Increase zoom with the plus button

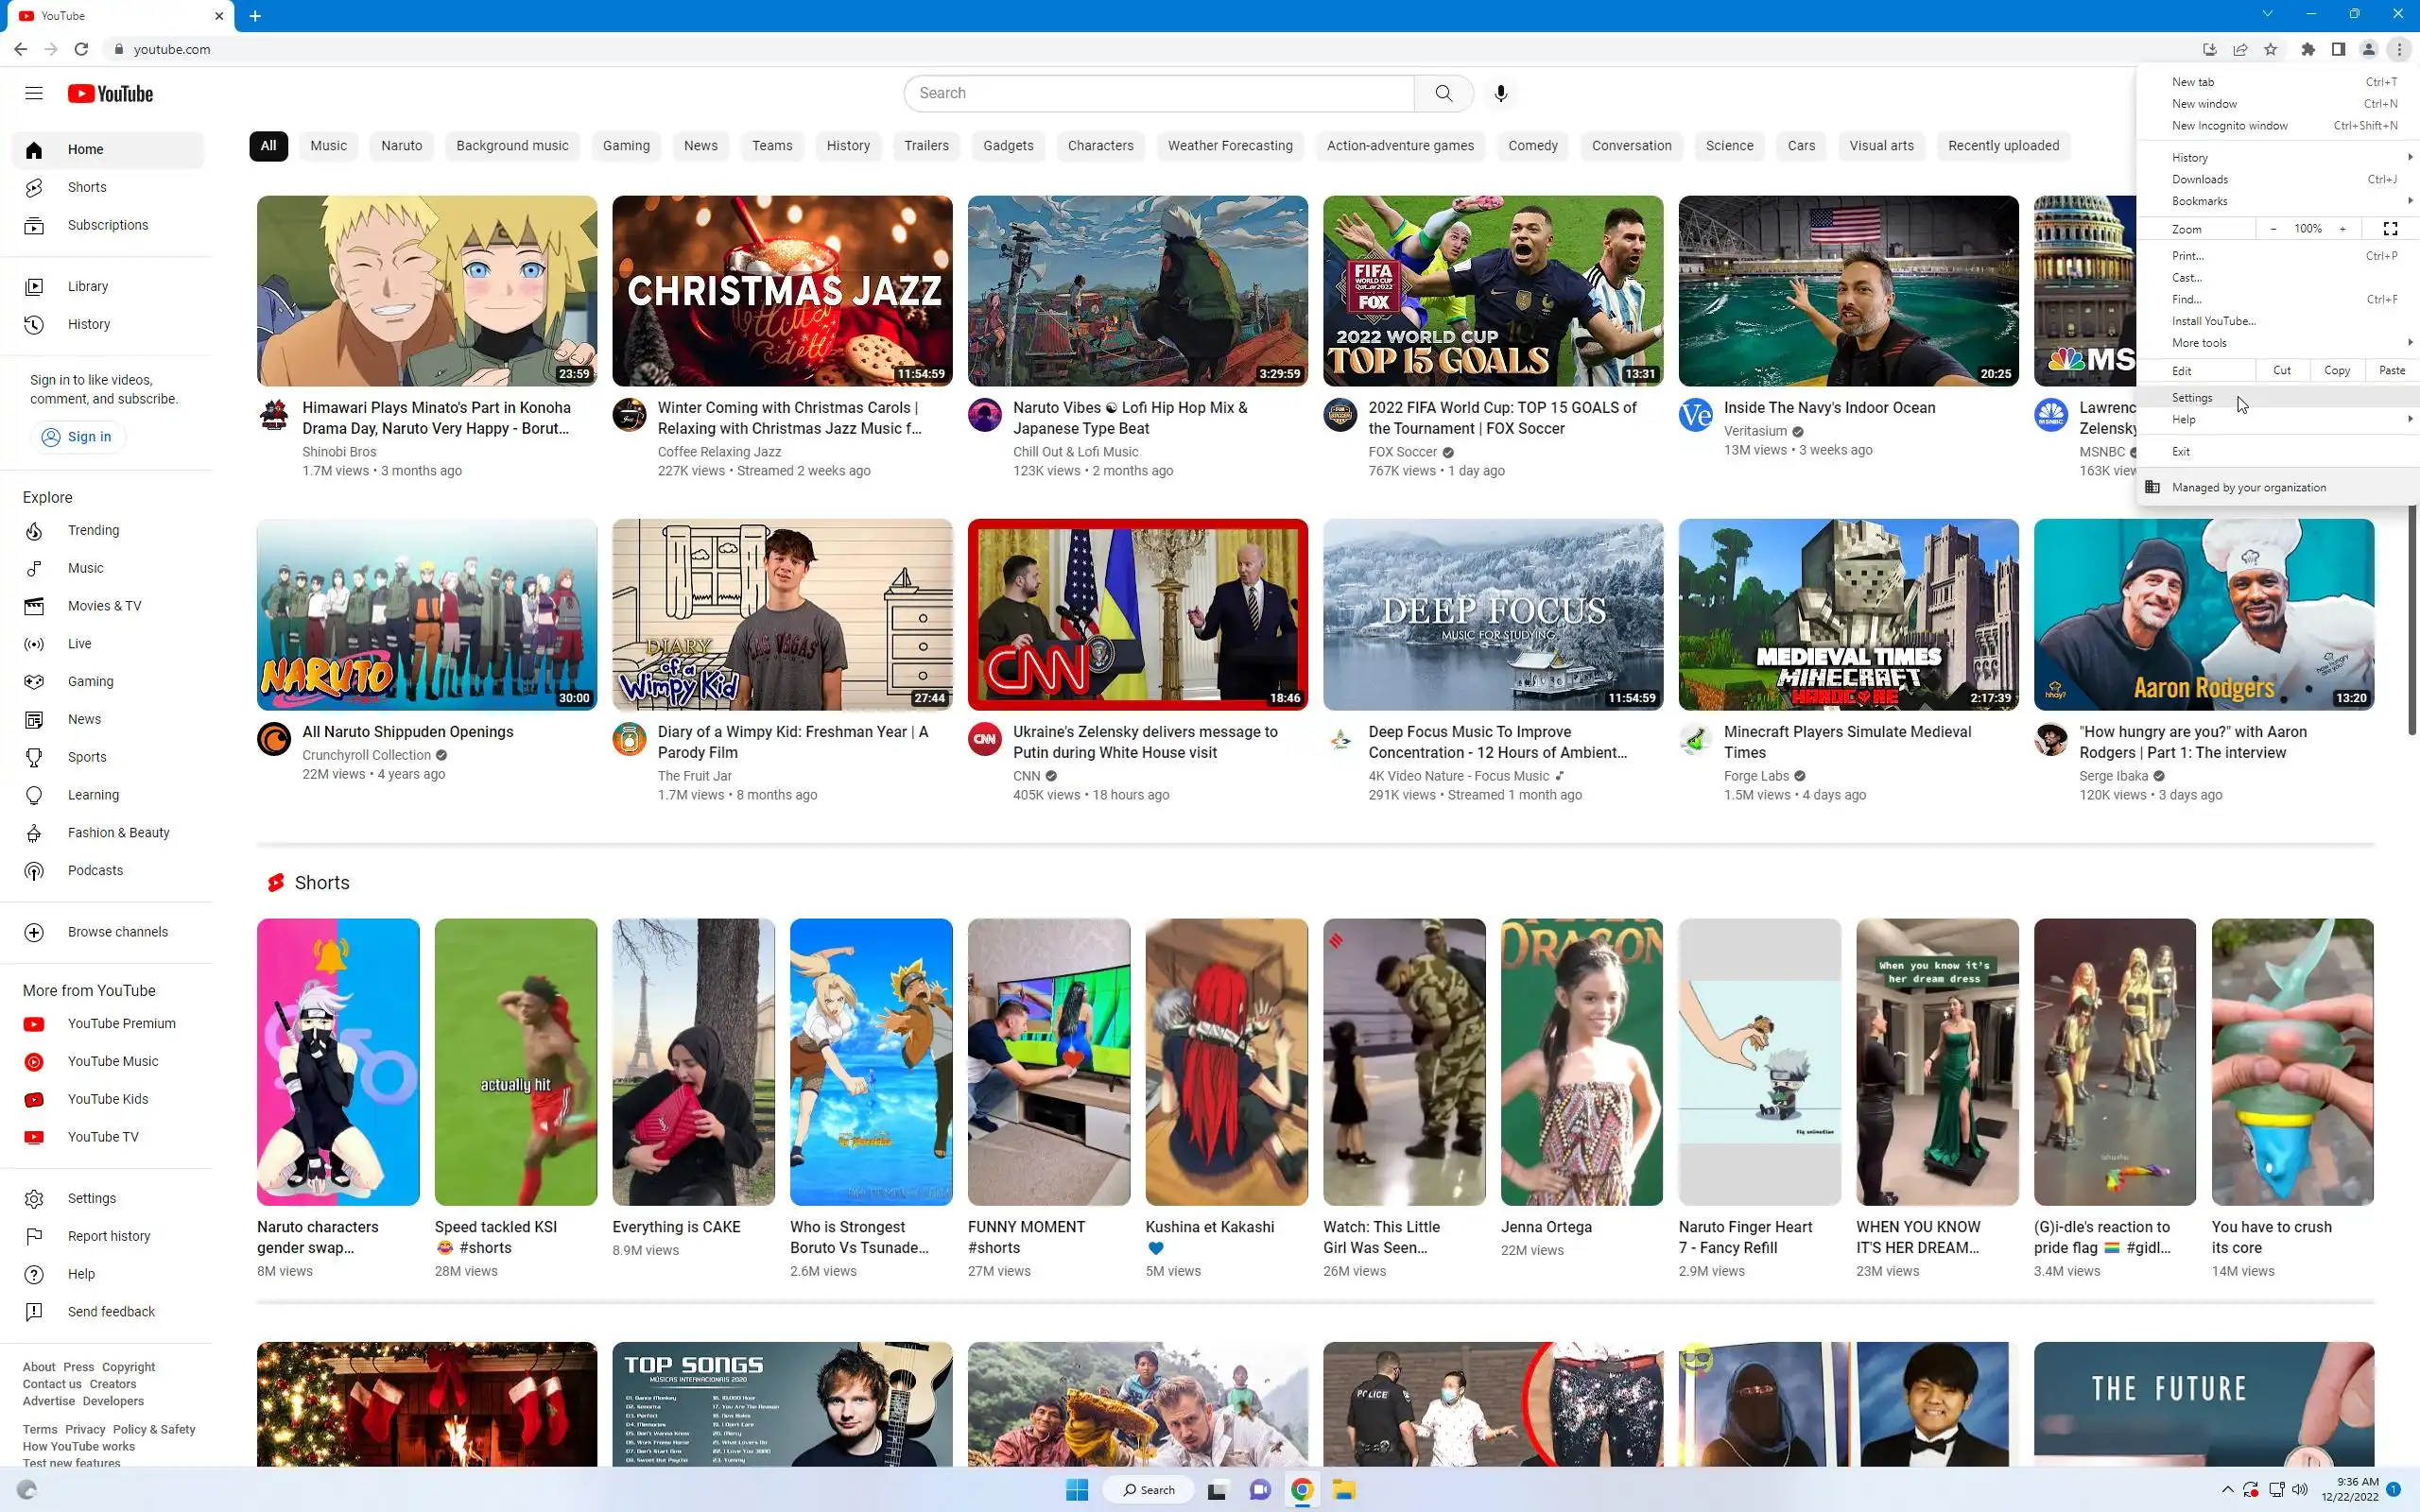click(2342, 229)
